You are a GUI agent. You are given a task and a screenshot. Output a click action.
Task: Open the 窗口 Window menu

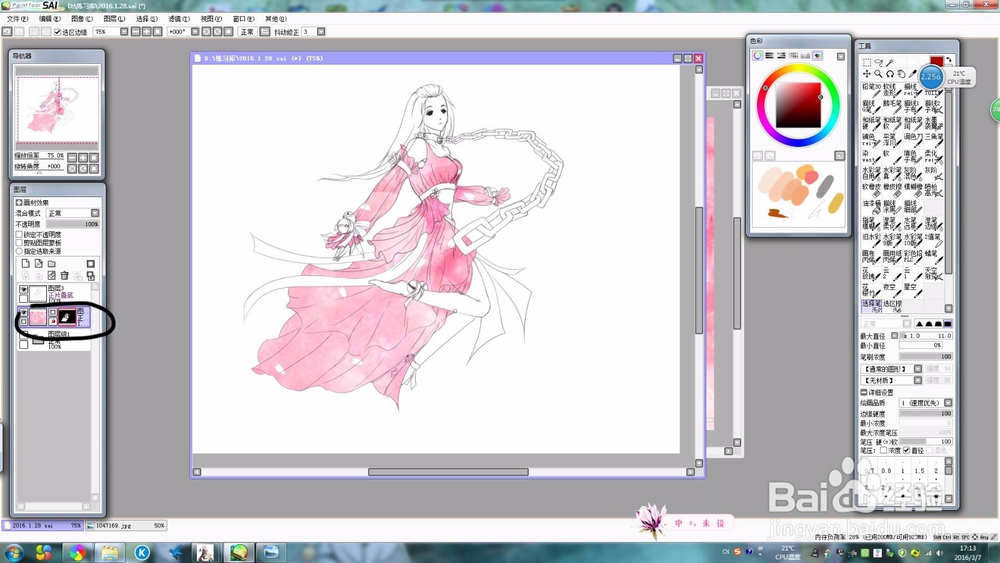243,19
